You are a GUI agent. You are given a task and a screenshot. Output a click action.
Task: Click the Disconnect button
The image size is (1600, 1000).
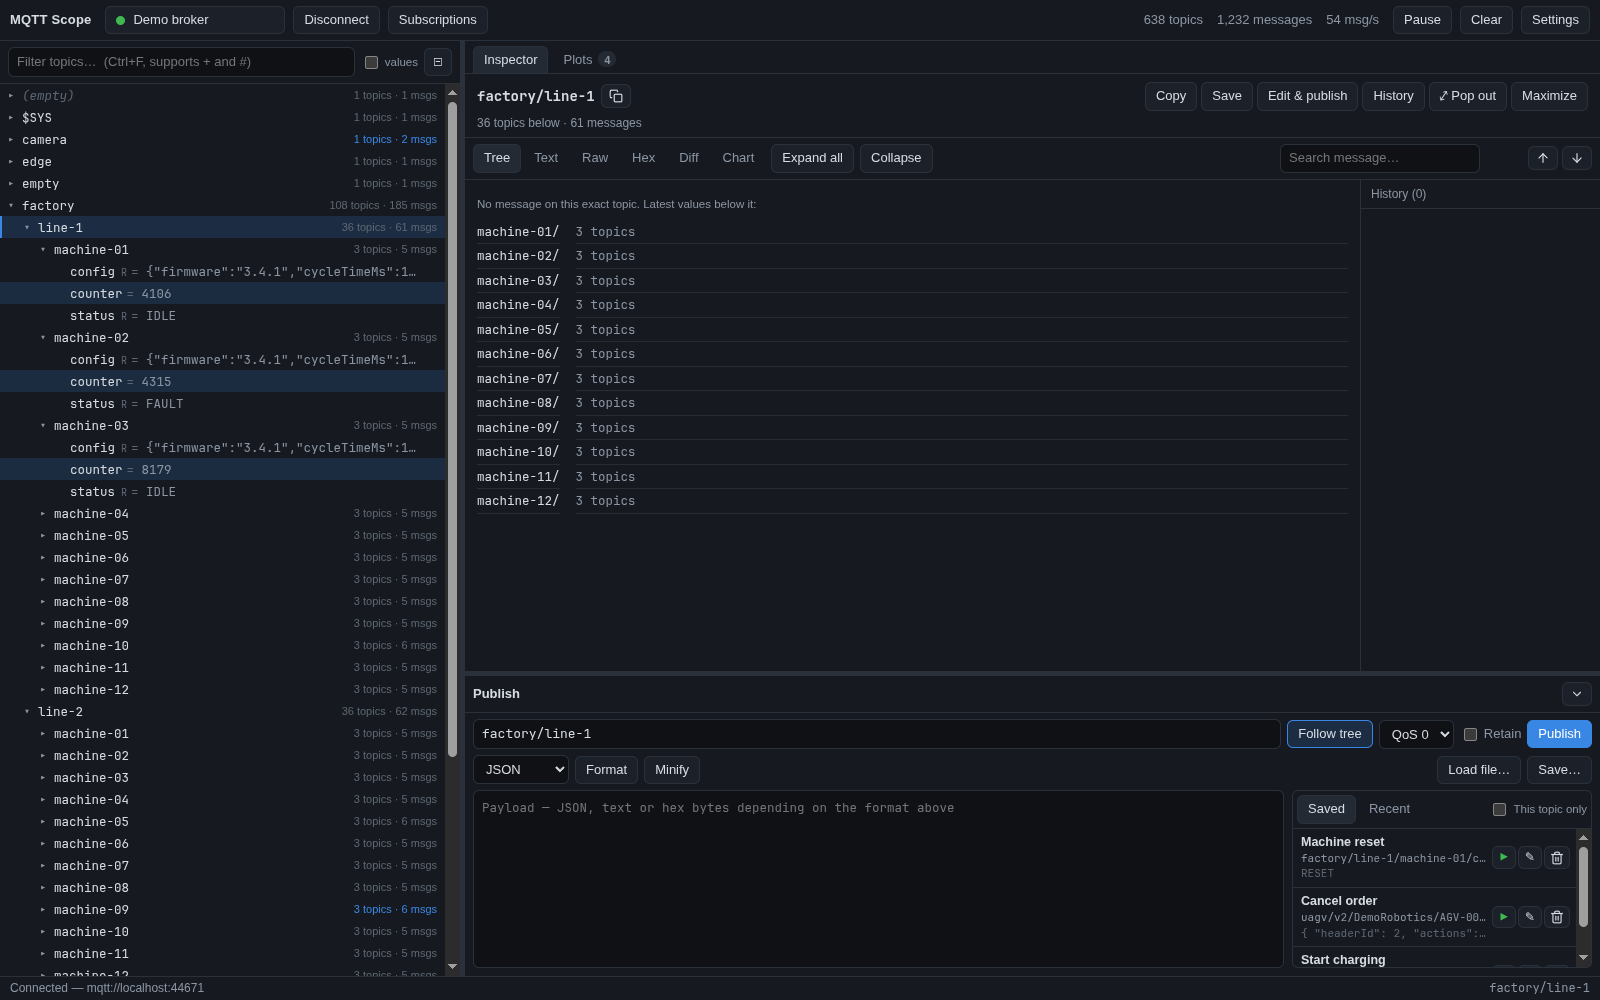[x=336, y=20]
